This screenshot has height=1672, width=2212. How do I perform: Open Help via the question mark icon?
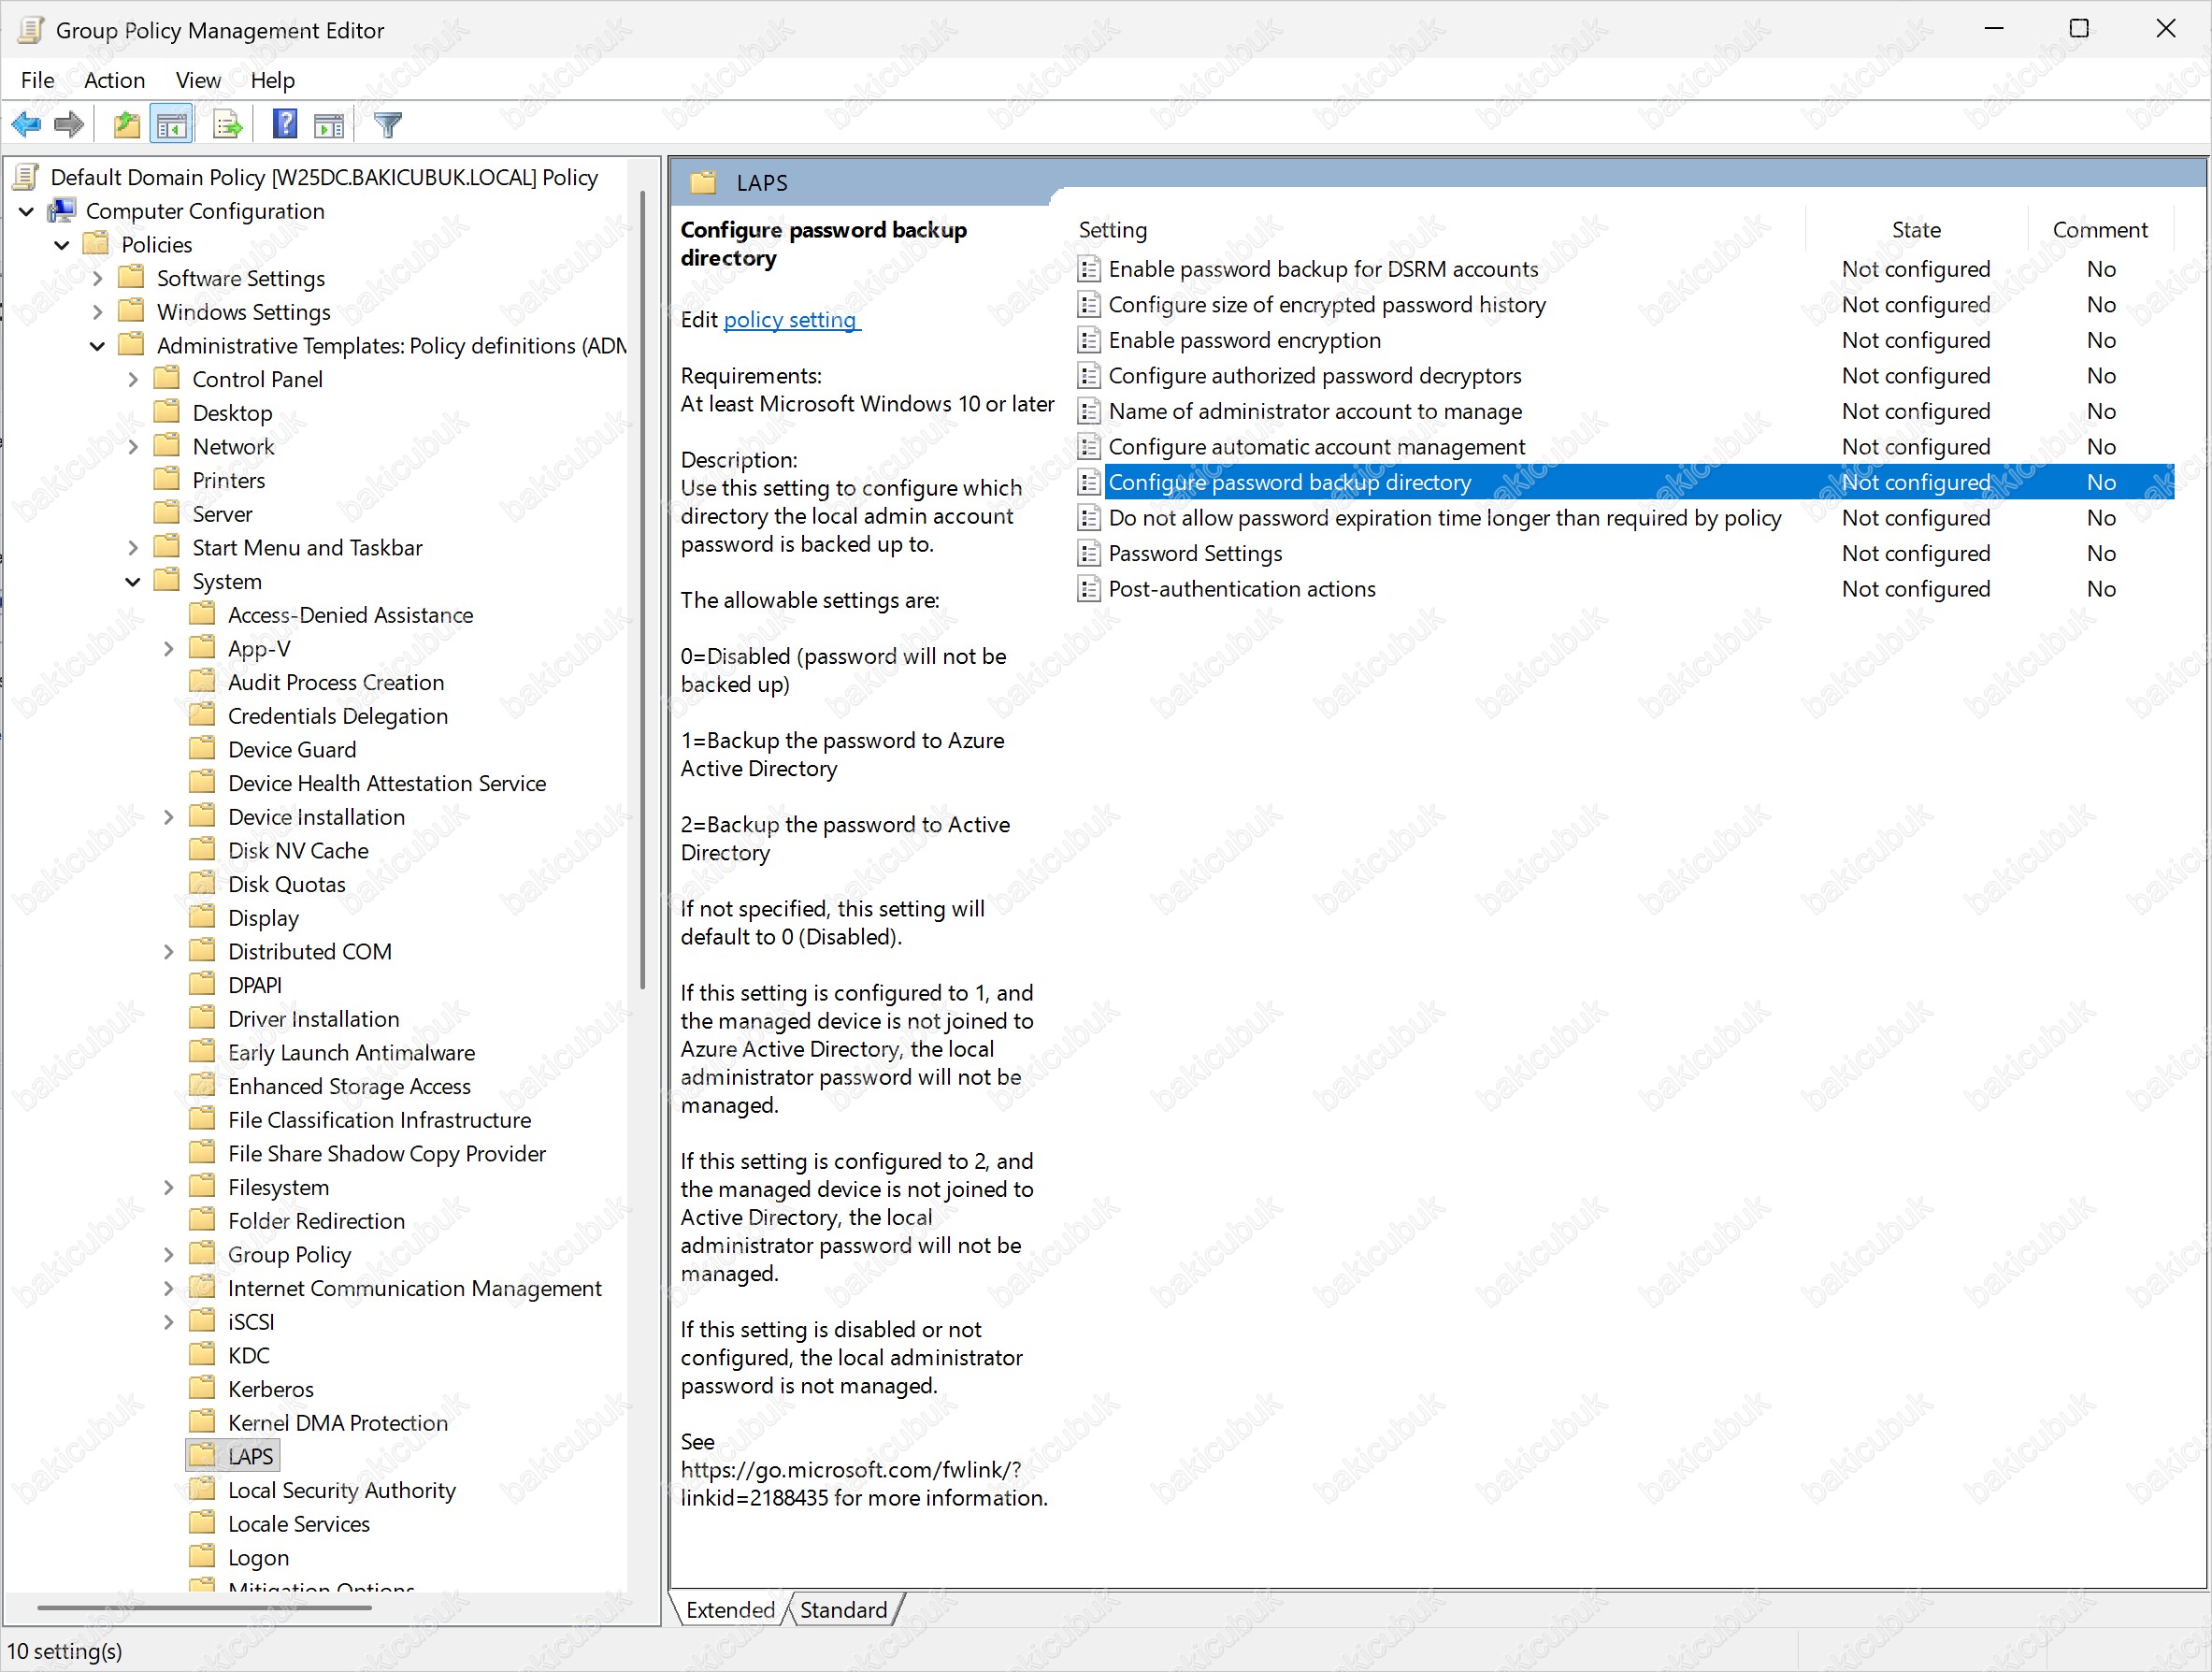point(285,124)
